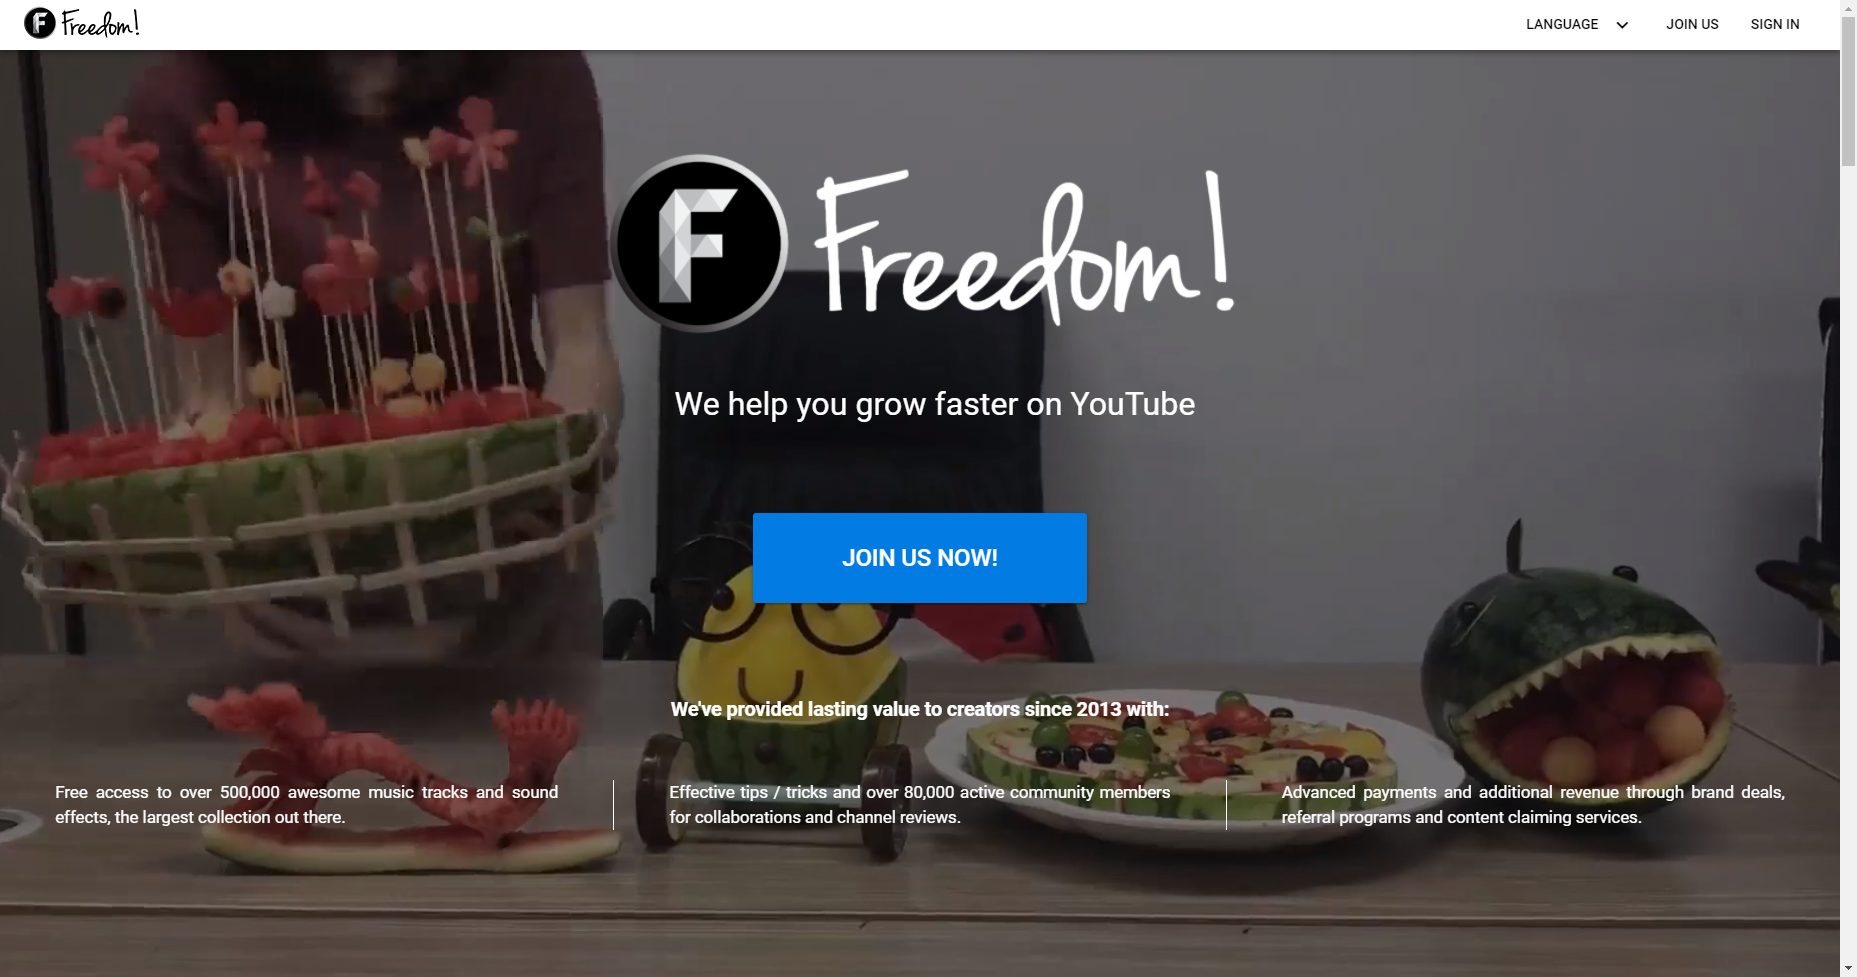Screen dimensions: 1857x977
Task: Click the large circular F emblem
Action: pos(699,243)
